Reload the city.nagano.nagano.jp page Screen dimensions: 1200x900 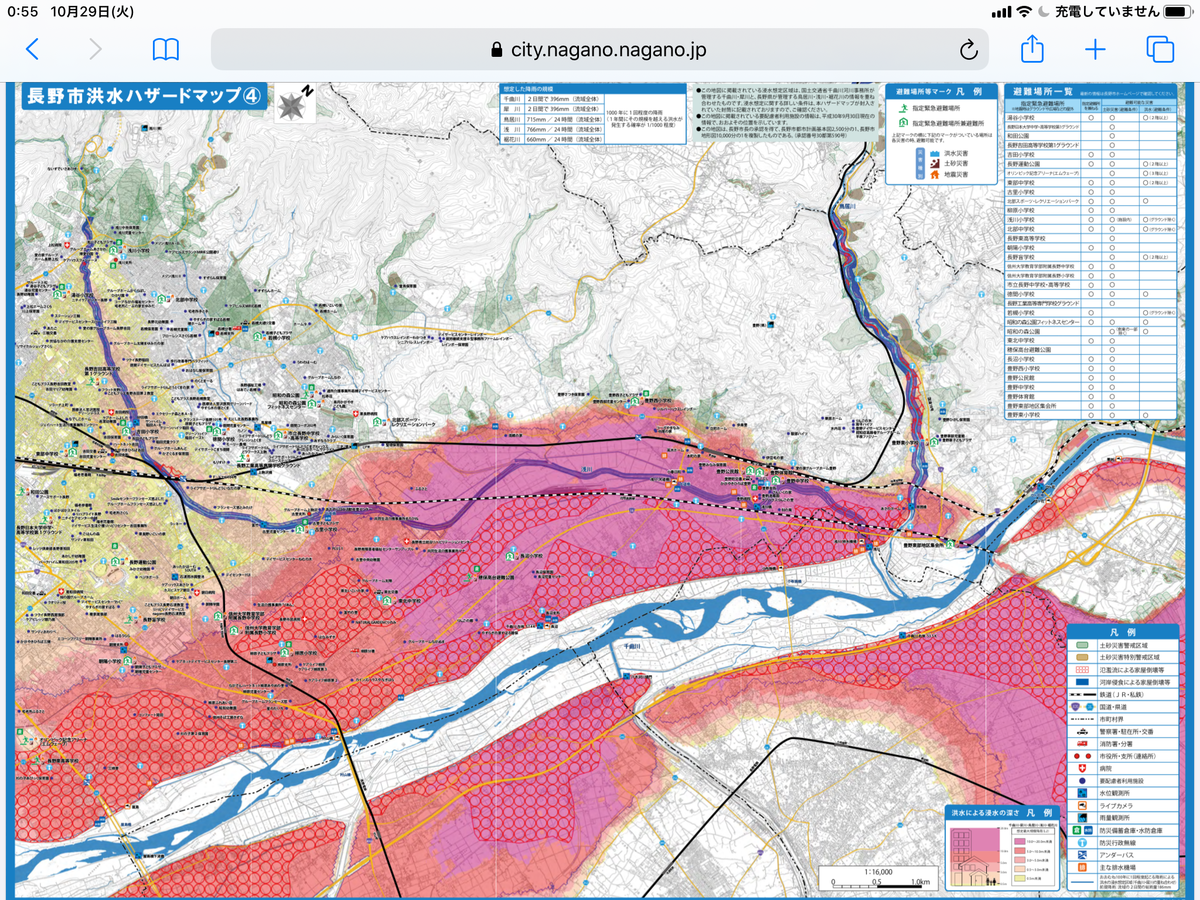click(967, 49)
